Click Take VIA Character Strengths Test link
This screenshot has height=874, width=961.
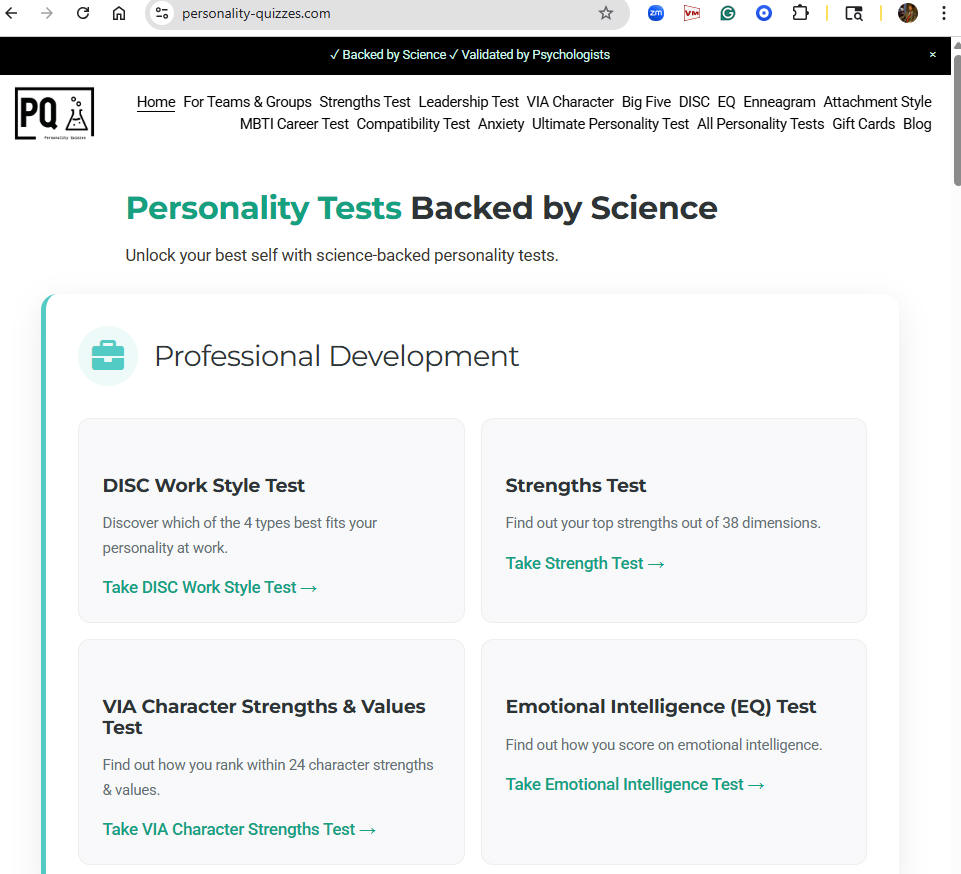coord(239,829)
